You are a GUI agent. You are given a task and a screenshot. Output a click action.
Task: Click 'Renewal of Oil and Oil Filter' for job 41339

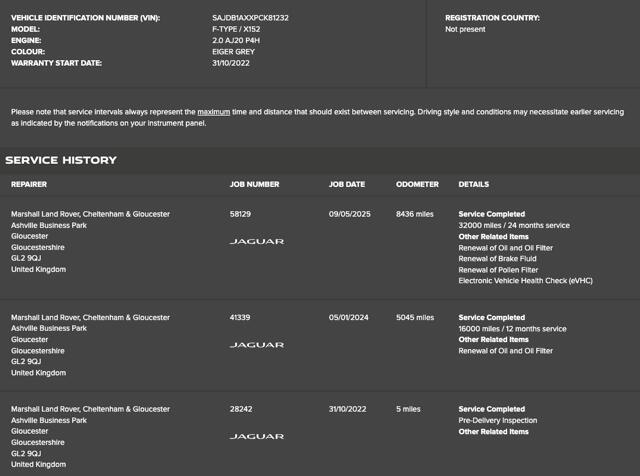(x=505, y=351)
